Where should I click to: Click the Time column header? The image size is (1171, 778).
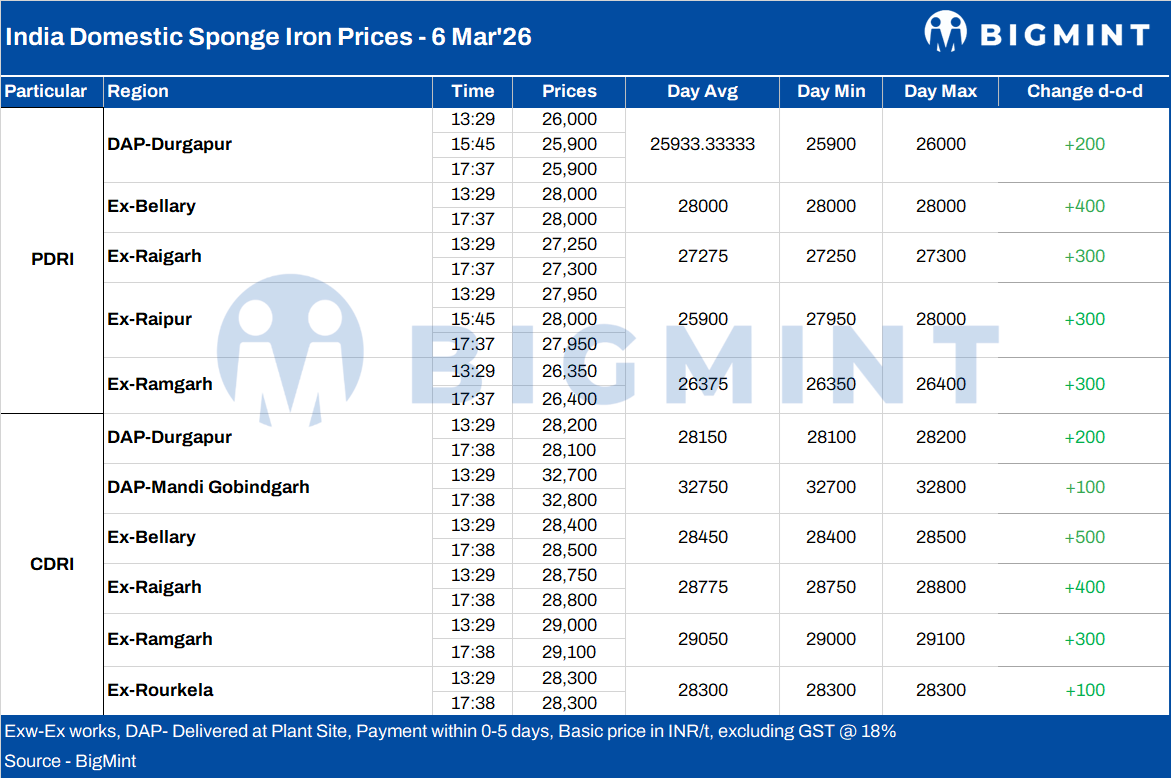point(472,91)
